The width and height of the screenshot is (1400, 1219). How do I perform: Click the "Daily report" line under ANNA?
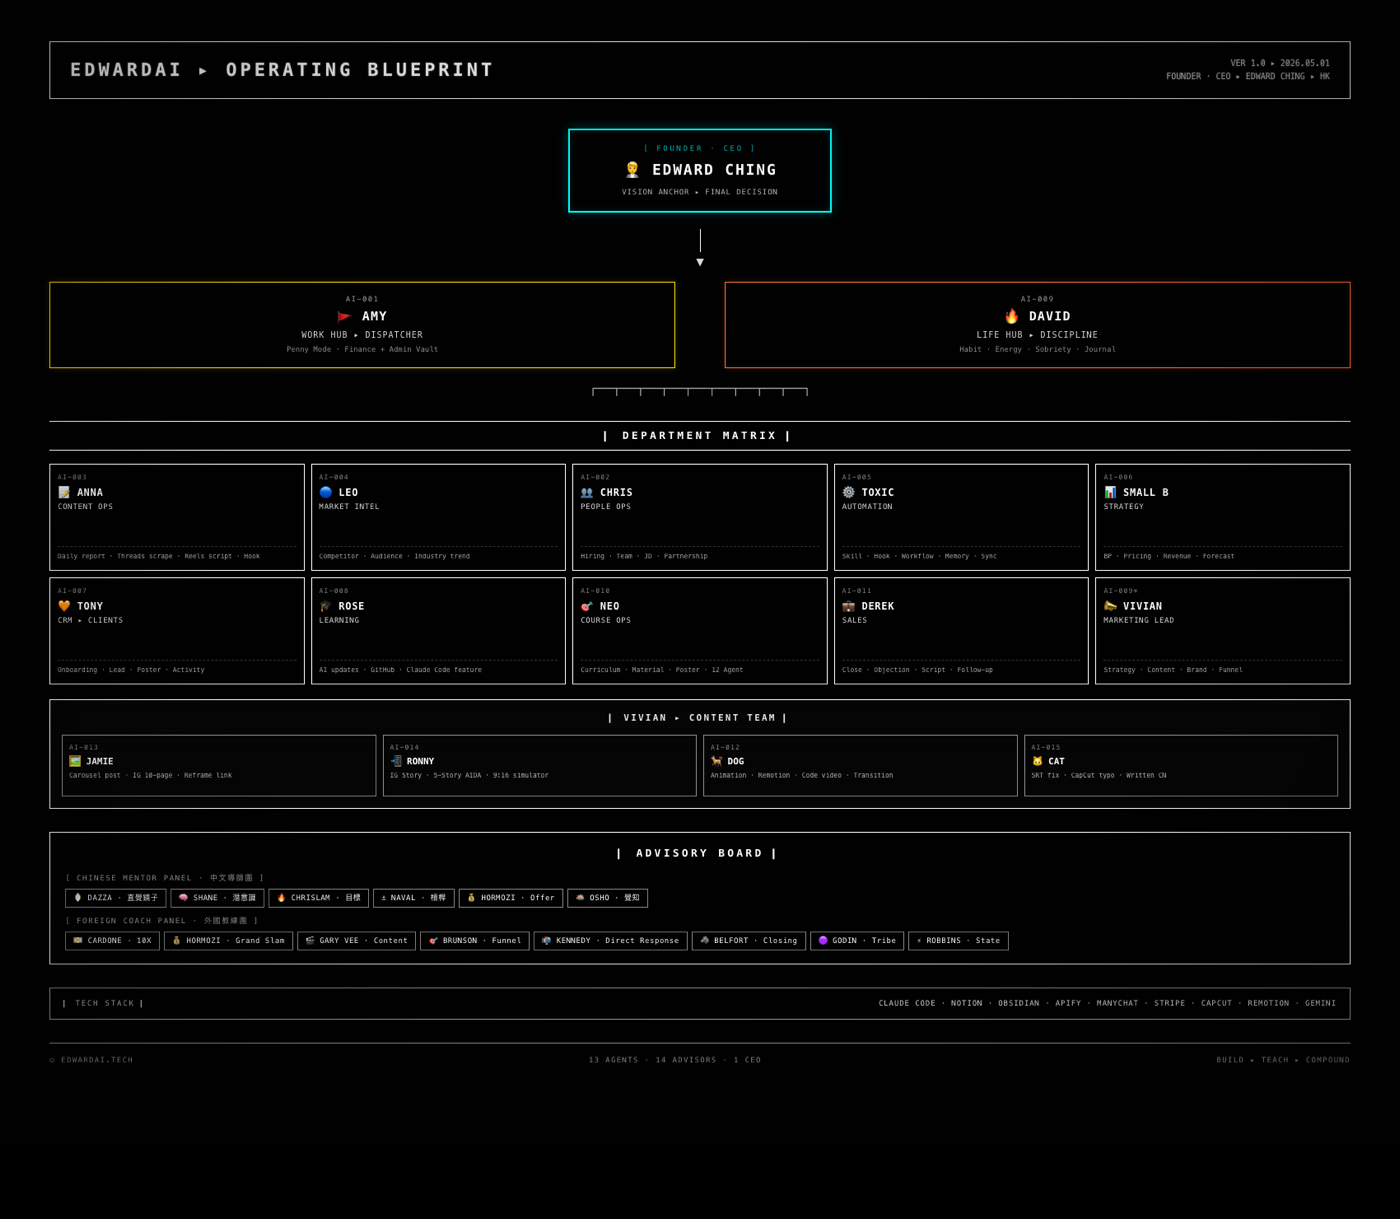pyautogui.click(x=158, y=556)
